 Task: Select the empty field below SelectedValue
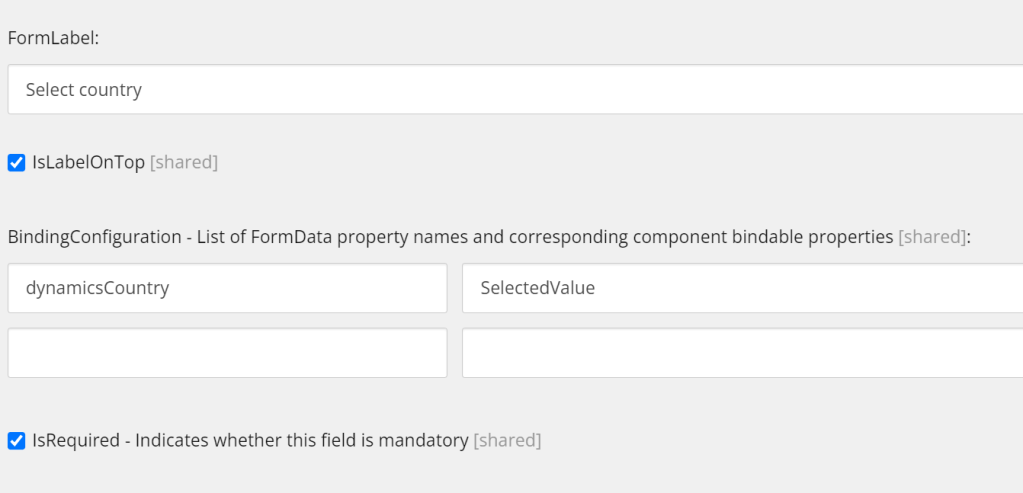[x=742, y=353]
